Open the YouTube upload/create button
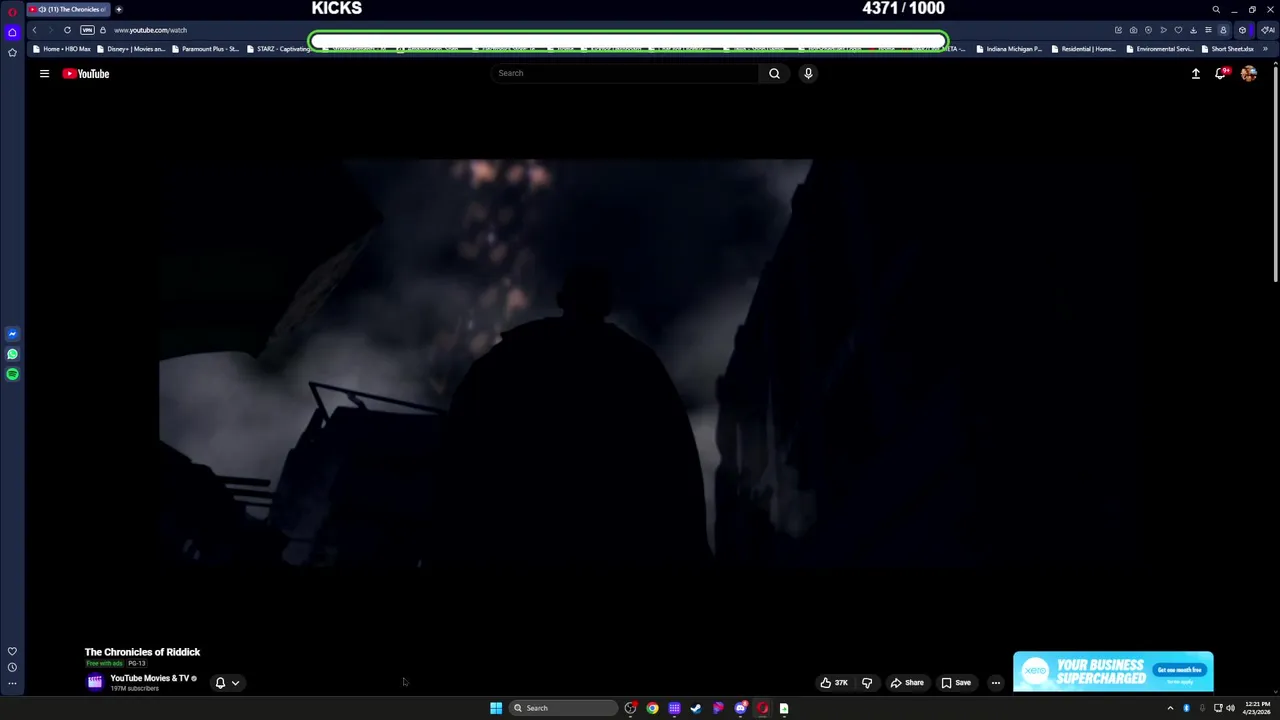1280x720 pixels. [x=1195, y=73]
